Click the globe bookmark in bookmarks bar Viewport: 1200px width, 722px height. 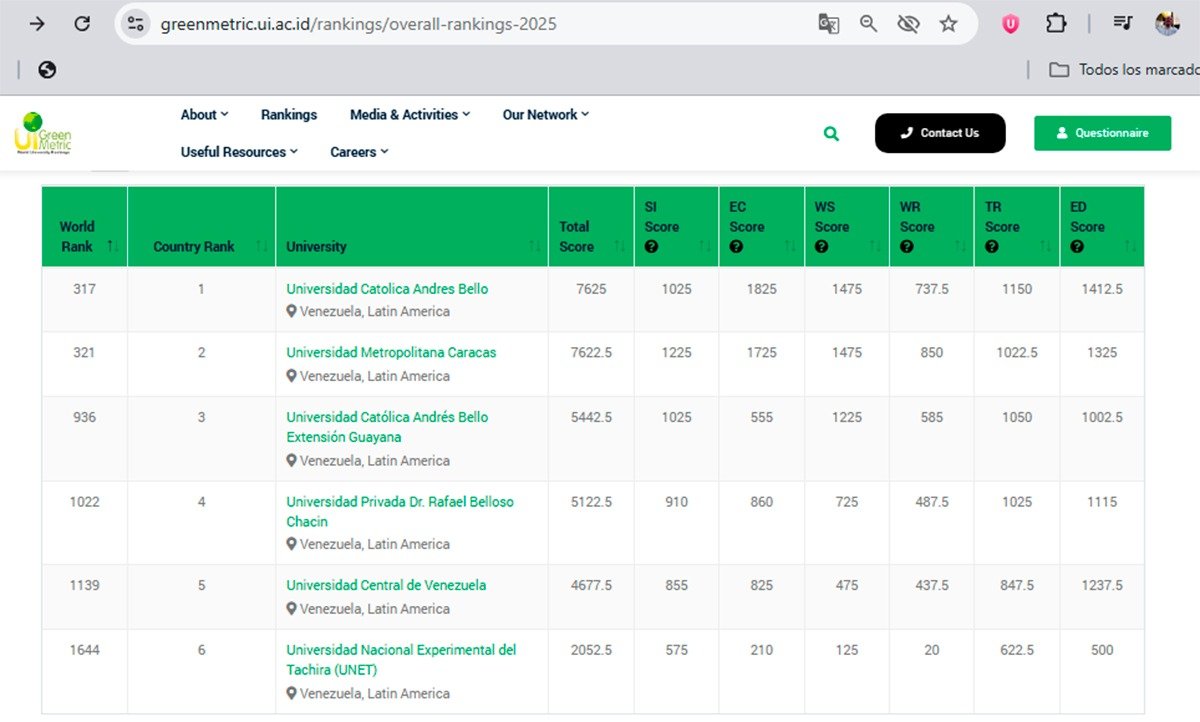point(47,69)
